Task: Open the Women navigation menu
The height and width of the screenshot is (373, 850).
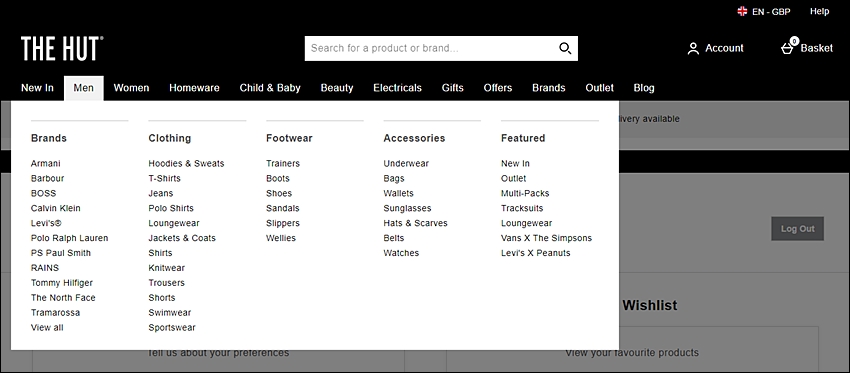Action: pos(131,88)
